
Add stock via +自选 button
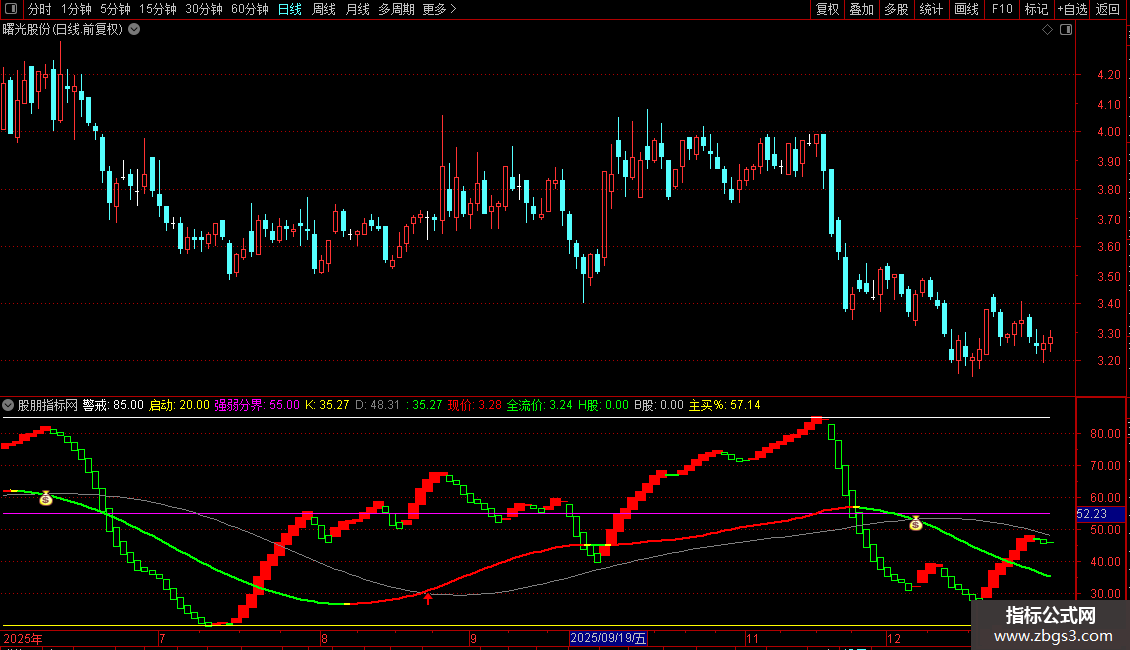1072,9
